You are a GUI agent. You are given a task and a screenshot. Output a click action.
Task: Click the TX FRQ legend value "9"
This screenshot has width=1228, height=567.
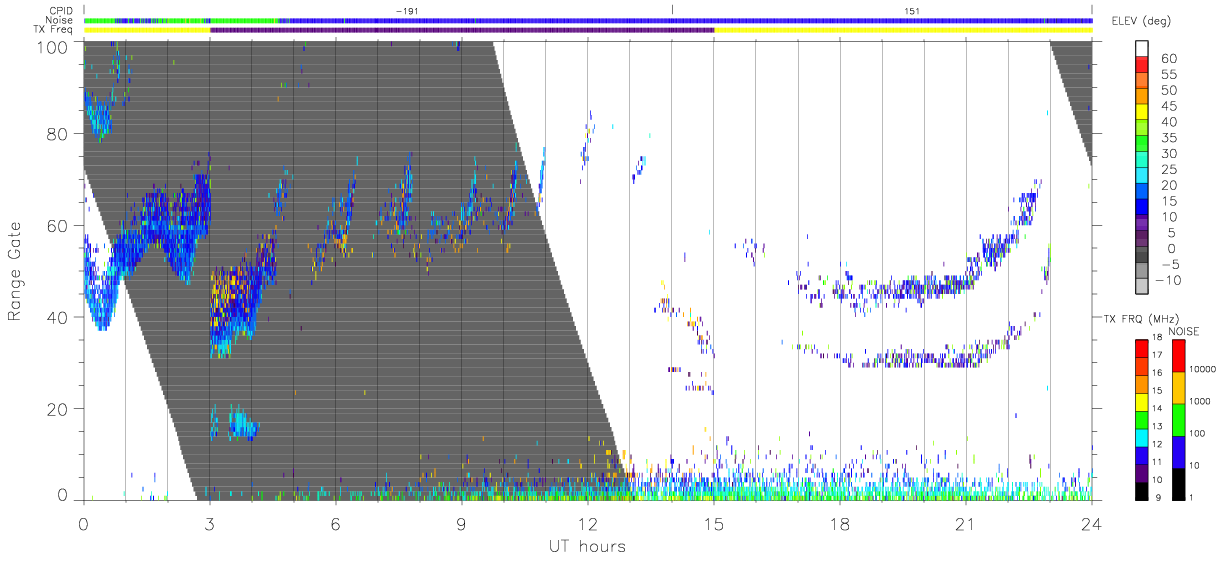[1159, 498]
